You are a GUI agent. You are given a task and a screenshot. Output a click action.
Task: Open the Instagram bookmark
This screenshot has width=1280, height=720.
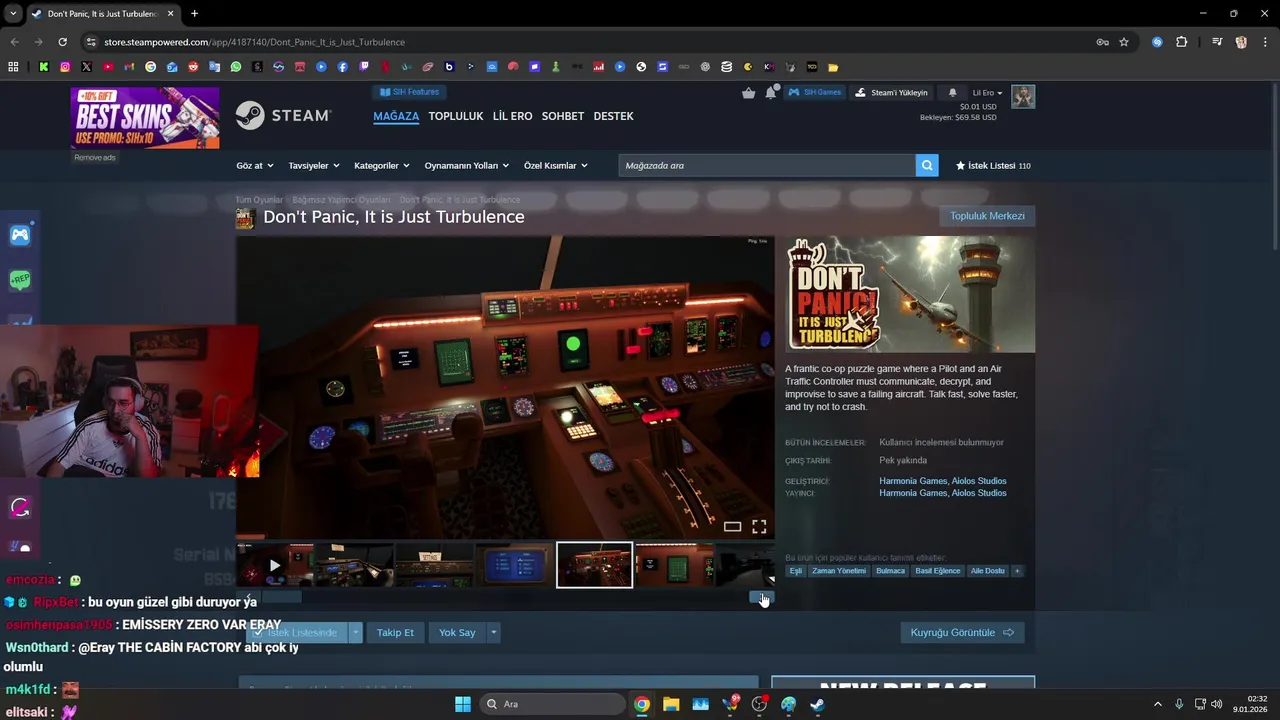point(65,67)
